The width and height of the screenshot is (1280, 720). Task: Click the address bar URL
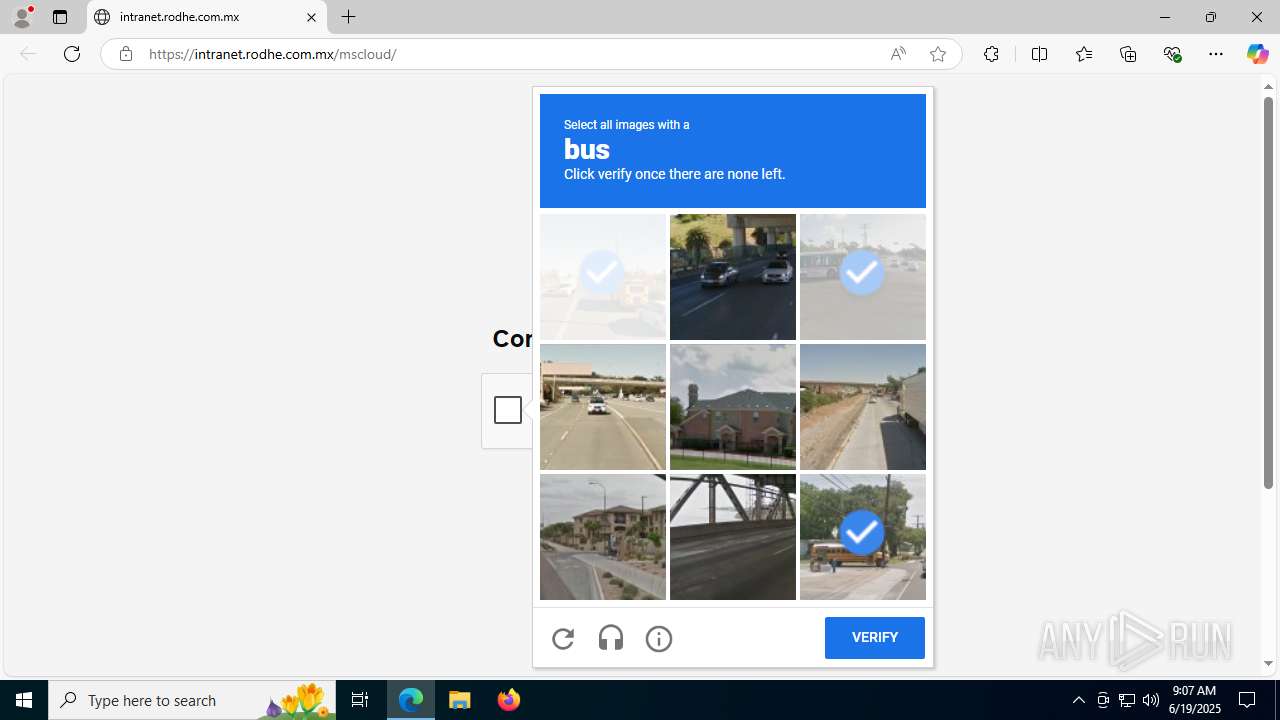tap(273, 54)
